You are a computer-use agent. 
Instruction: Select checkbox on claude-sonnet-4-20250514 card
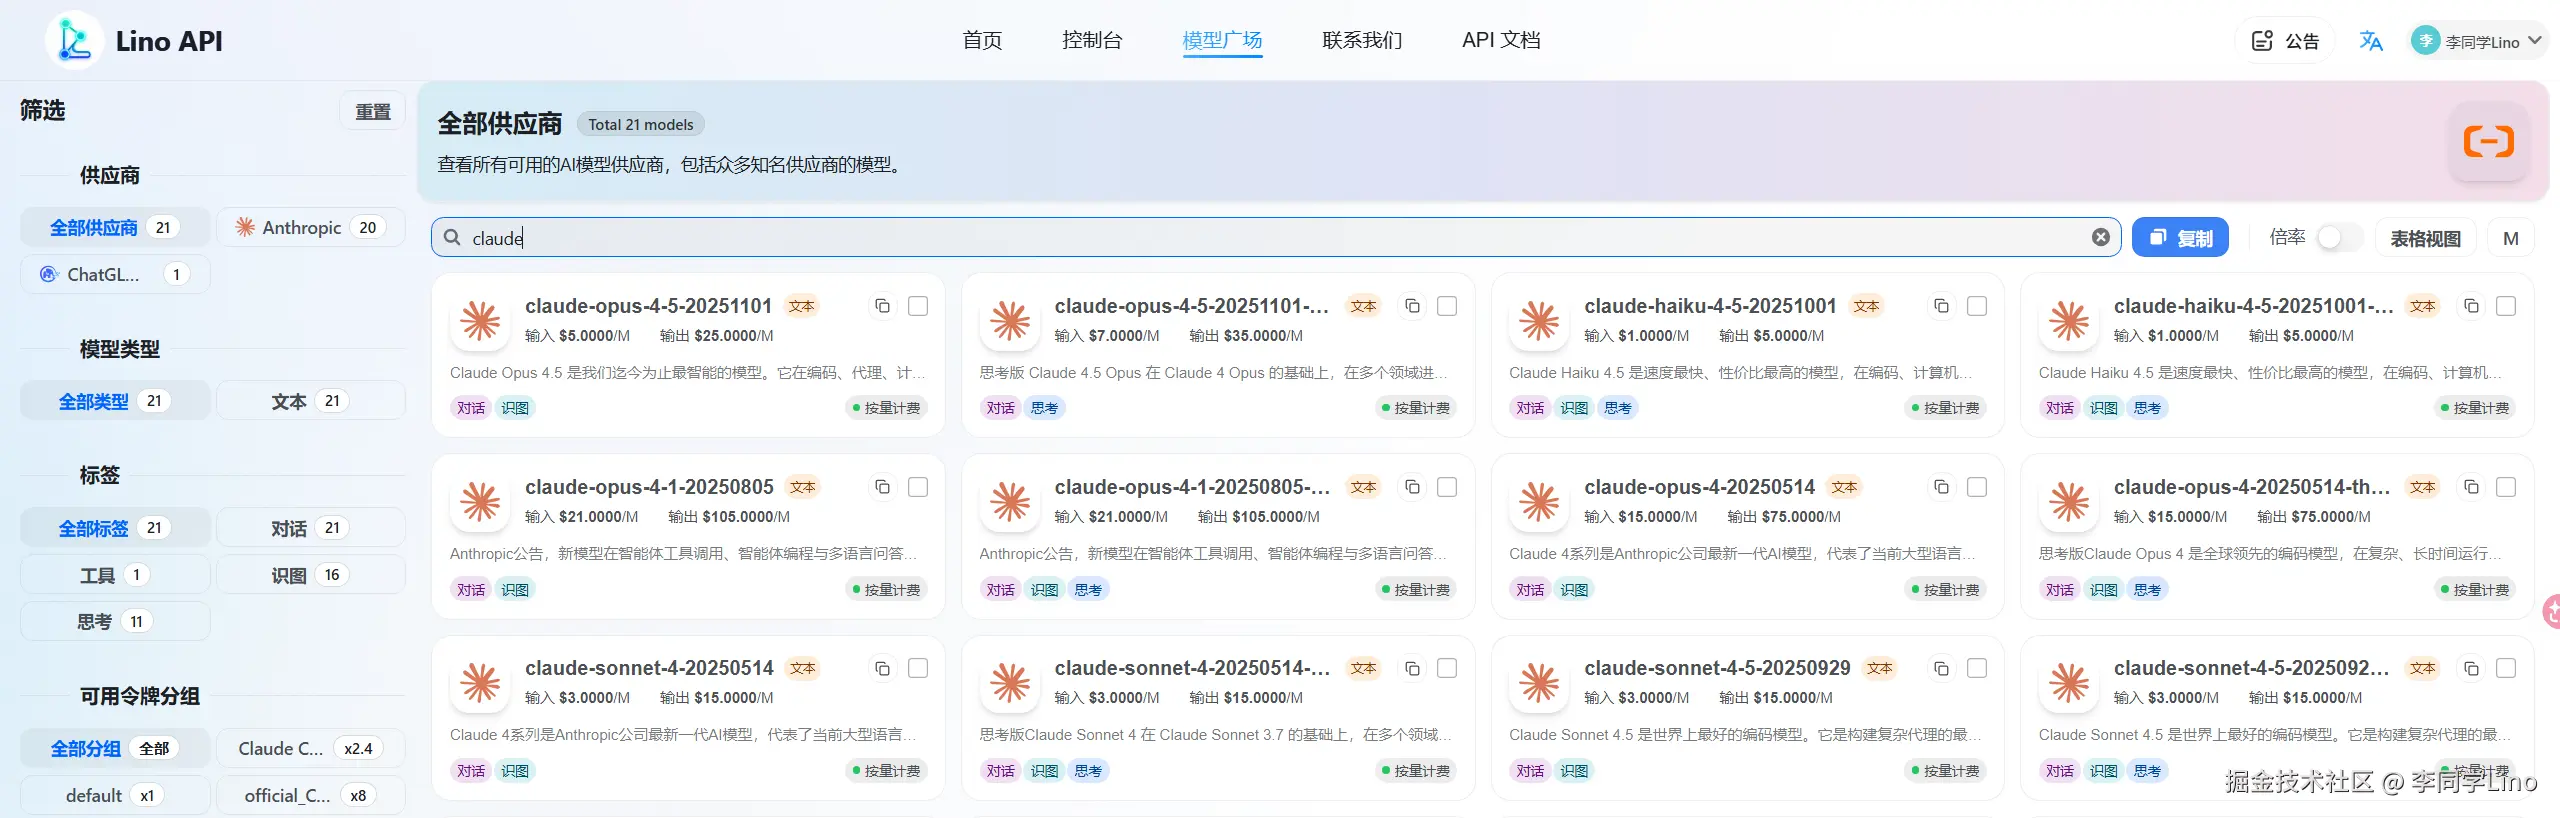pyautogui.click(x=918, y=668)
